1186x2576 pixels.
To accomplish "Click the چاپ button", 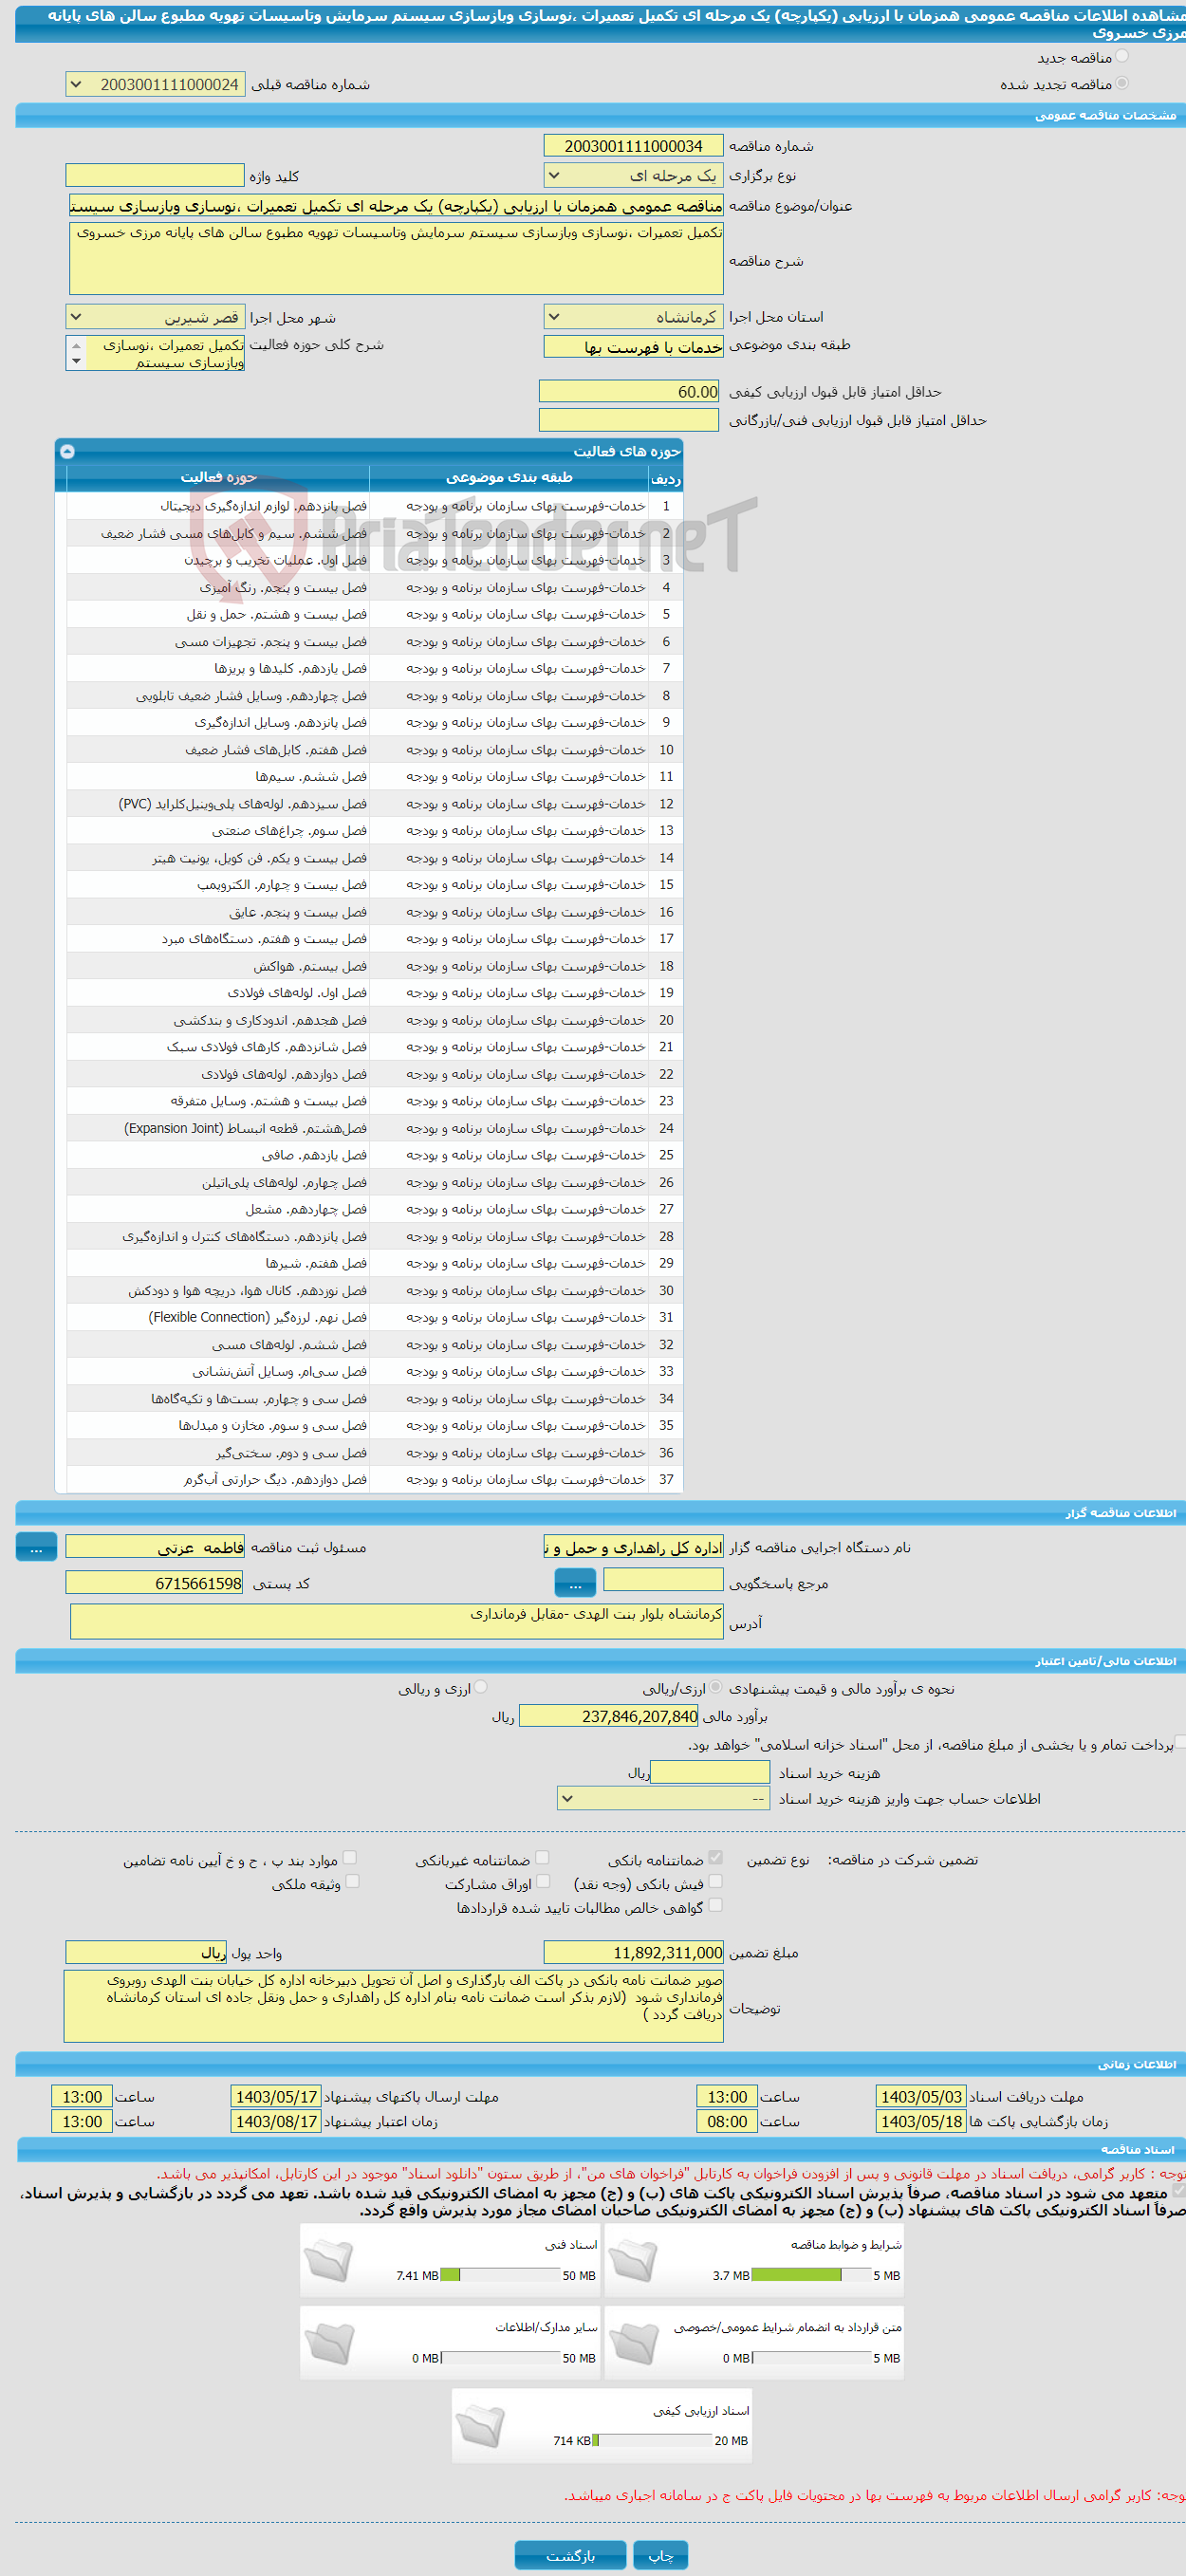I will 660,2555.
